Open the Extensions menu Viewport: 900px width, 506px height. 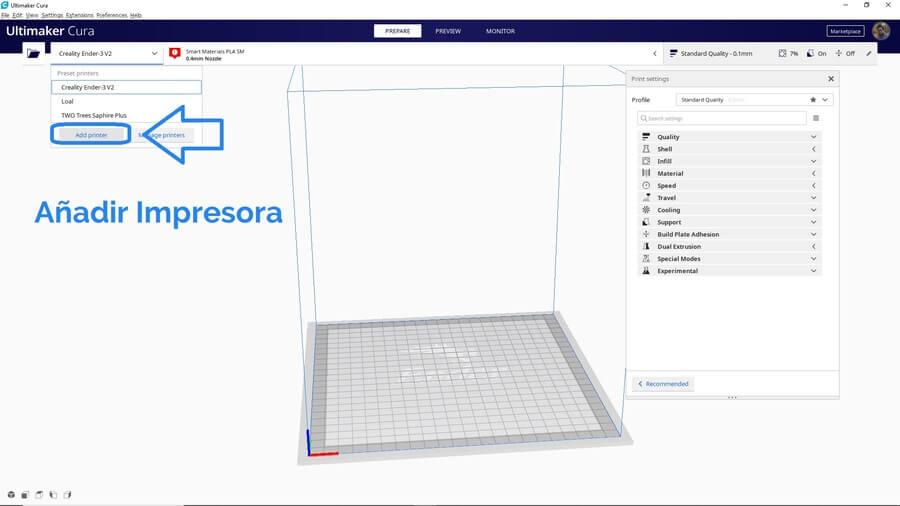tap(79, 15)
